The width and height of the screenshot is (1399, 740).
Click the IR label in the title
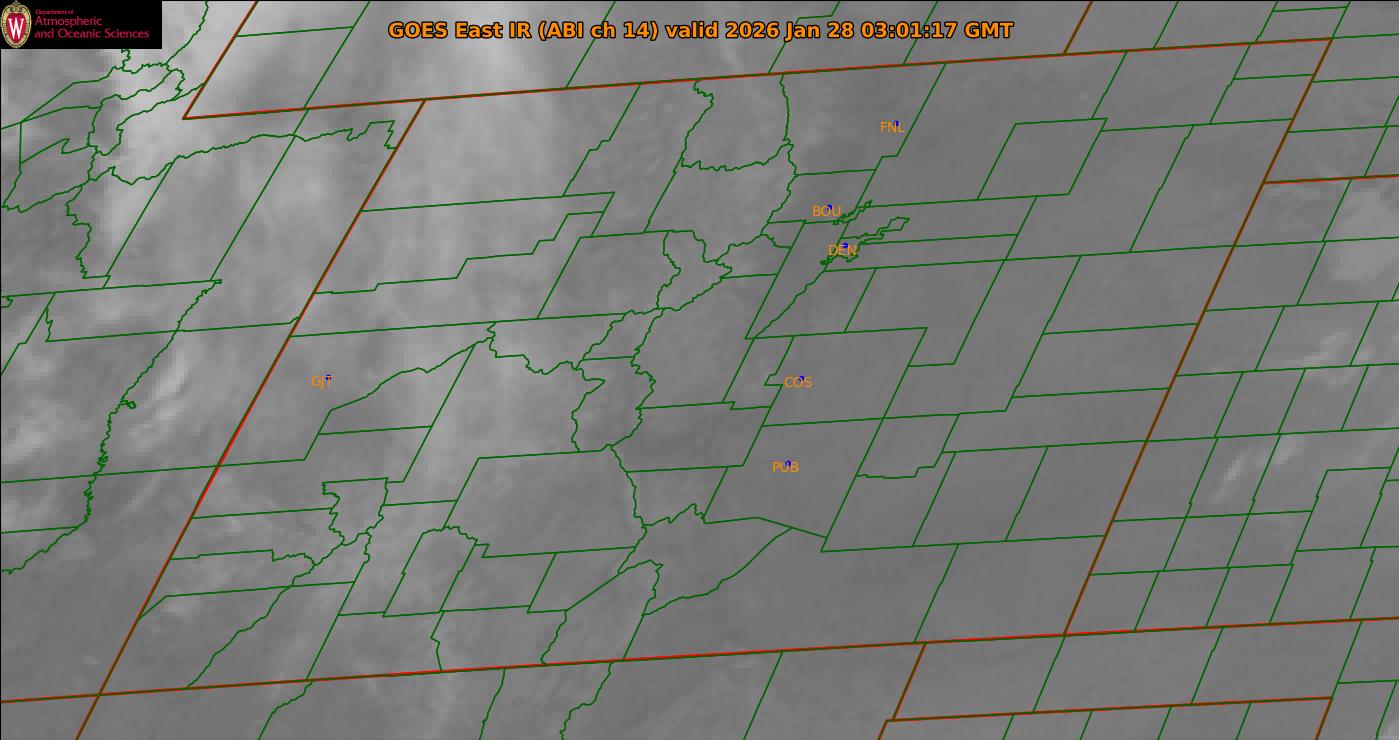click(521, 30)
